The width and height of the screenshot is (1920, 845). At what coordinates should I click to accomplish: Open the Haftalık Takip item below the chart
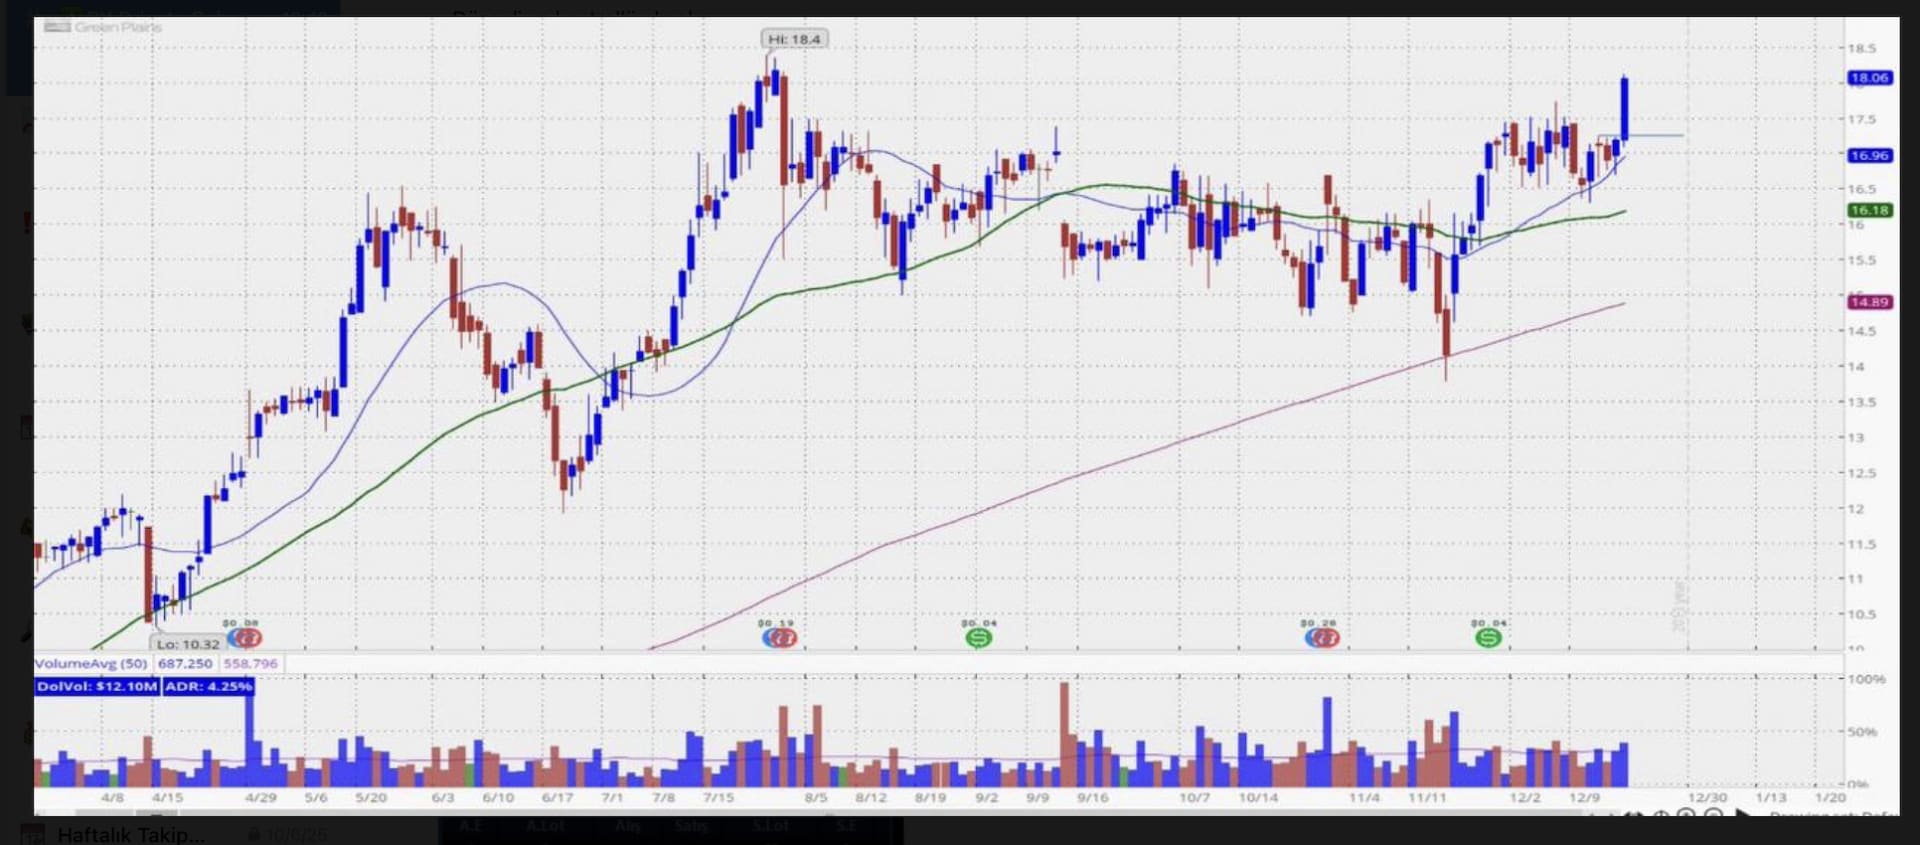pyautogui.click(x=130, y=835)
